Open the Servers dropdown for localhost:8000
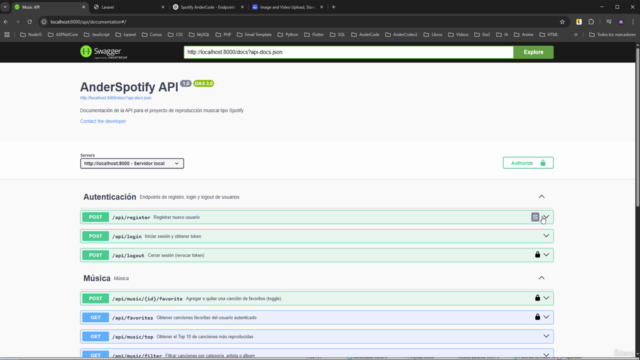The width and height of the screenshot is (640, 360). [x=132, y=163]
